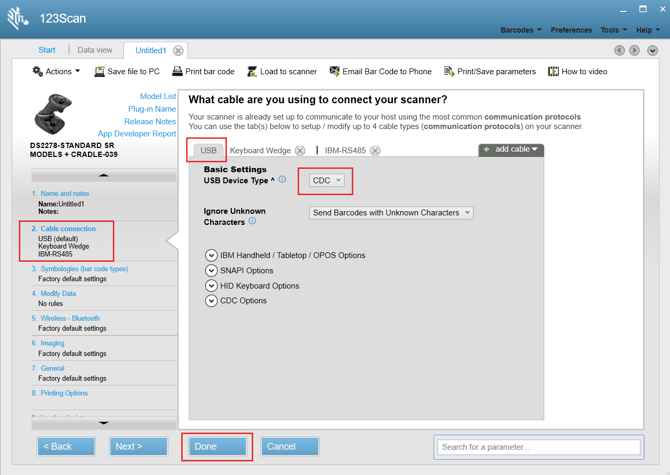This screenshot has width=670, height=475.
Task: Click Save file to PC icon
Action: coord(99,72)
